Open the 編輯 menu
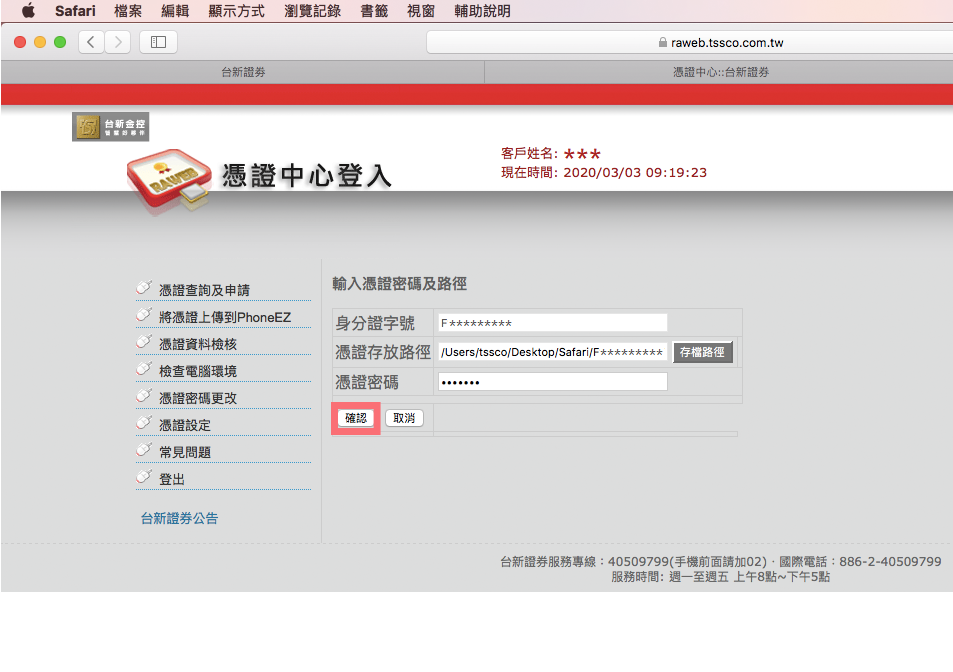Screen dimensions: 953x672 click(175, 11)
